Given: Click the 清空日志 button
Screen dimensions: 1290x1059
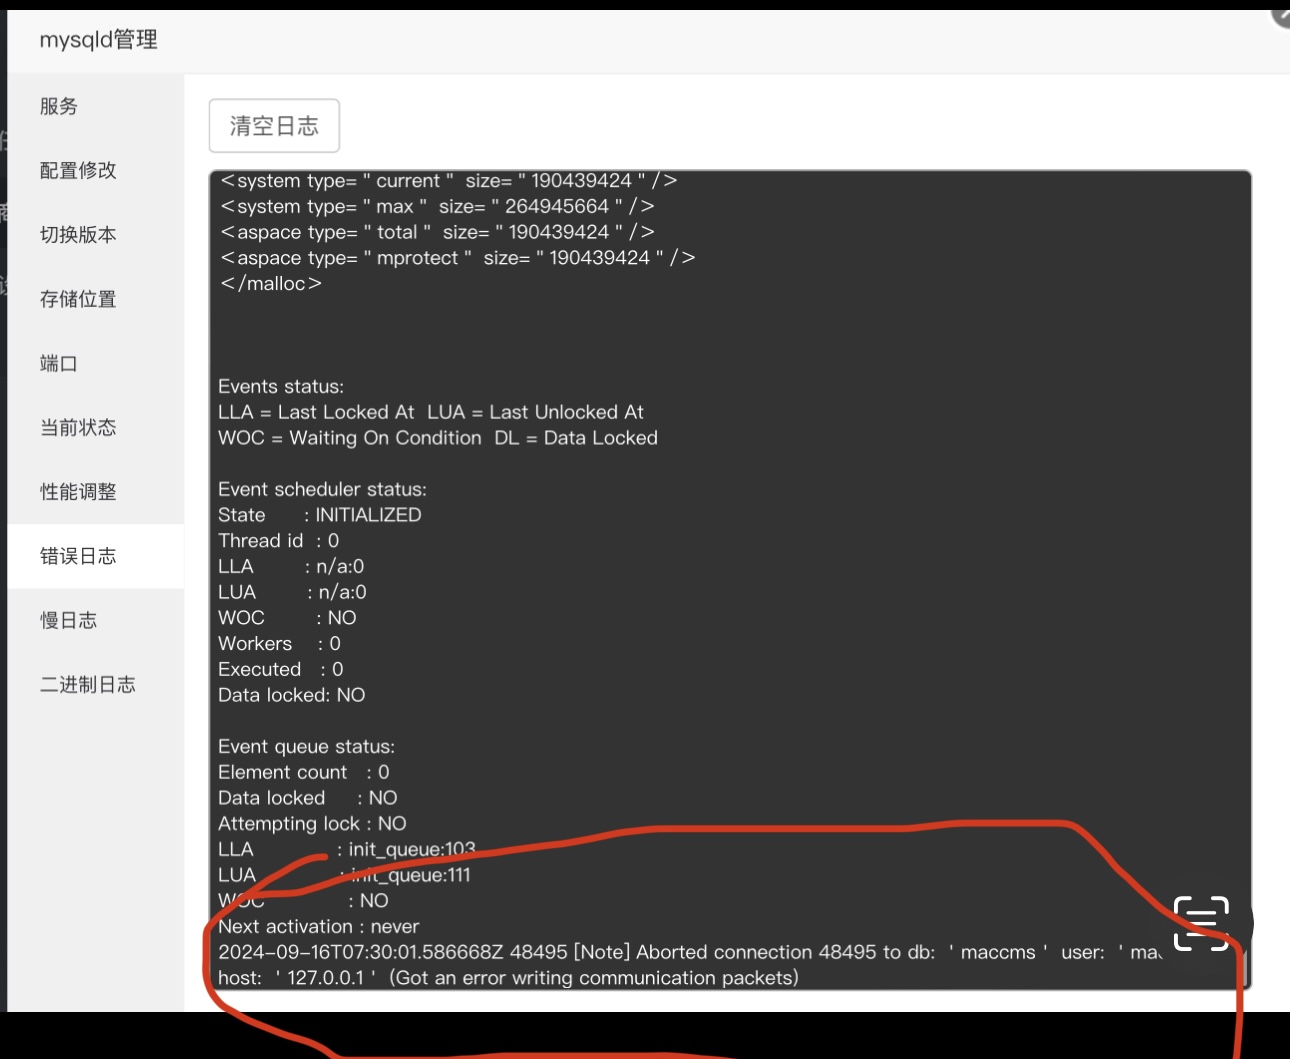Looking at the screenshot, I should pos(274,126).
